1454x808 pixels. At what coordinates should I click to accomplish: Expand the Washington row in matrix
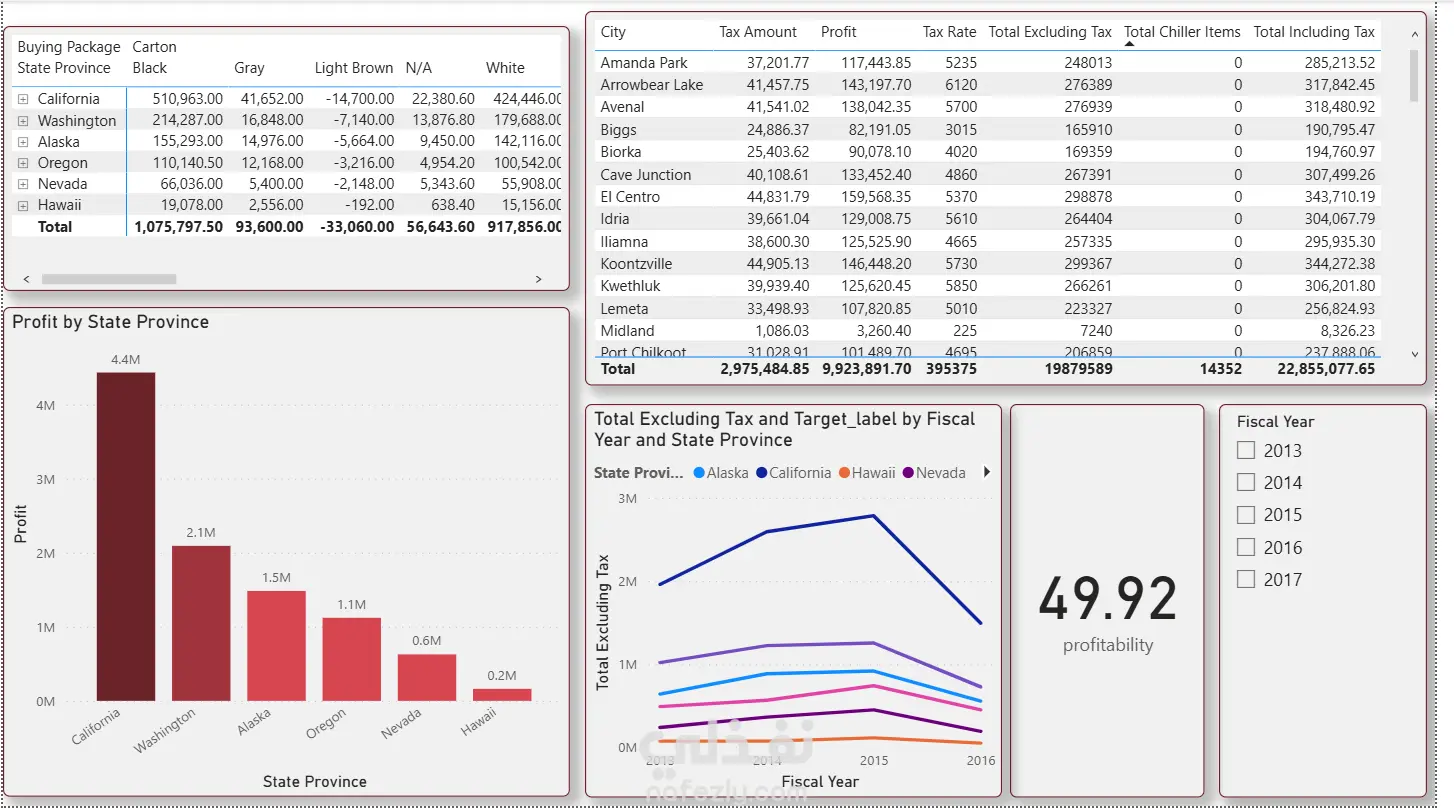click(23, 120)
